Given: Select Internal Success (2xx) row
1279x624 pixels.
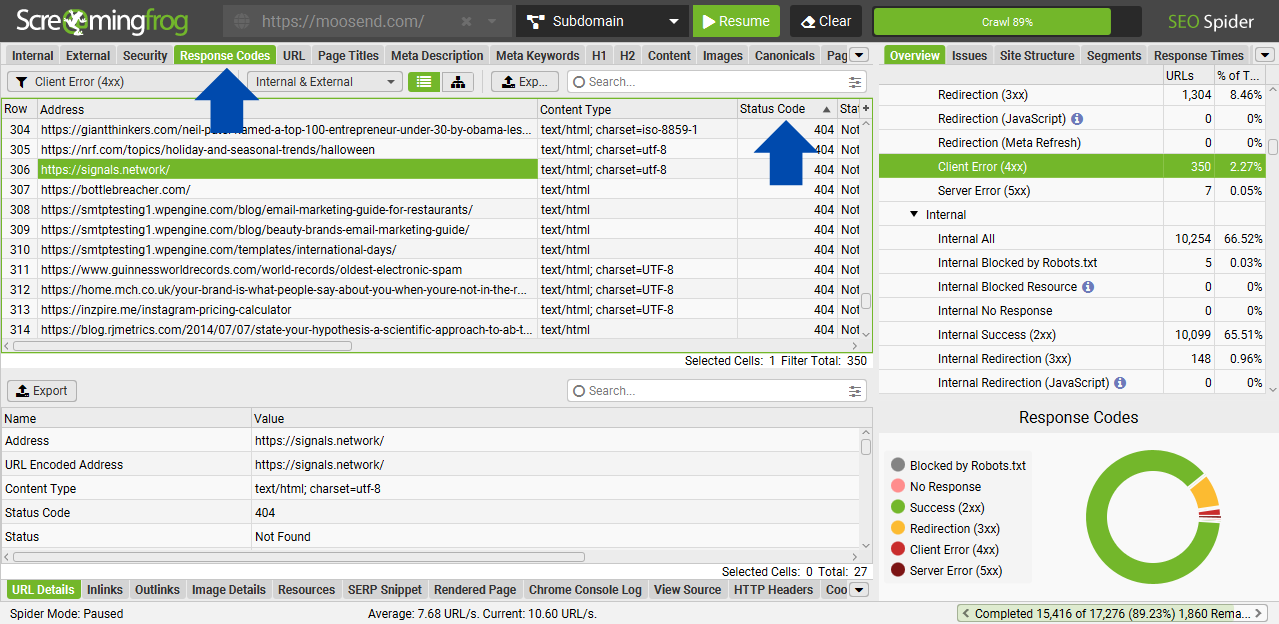Looking at the screenshot, I should click(x=1072, y=335).
